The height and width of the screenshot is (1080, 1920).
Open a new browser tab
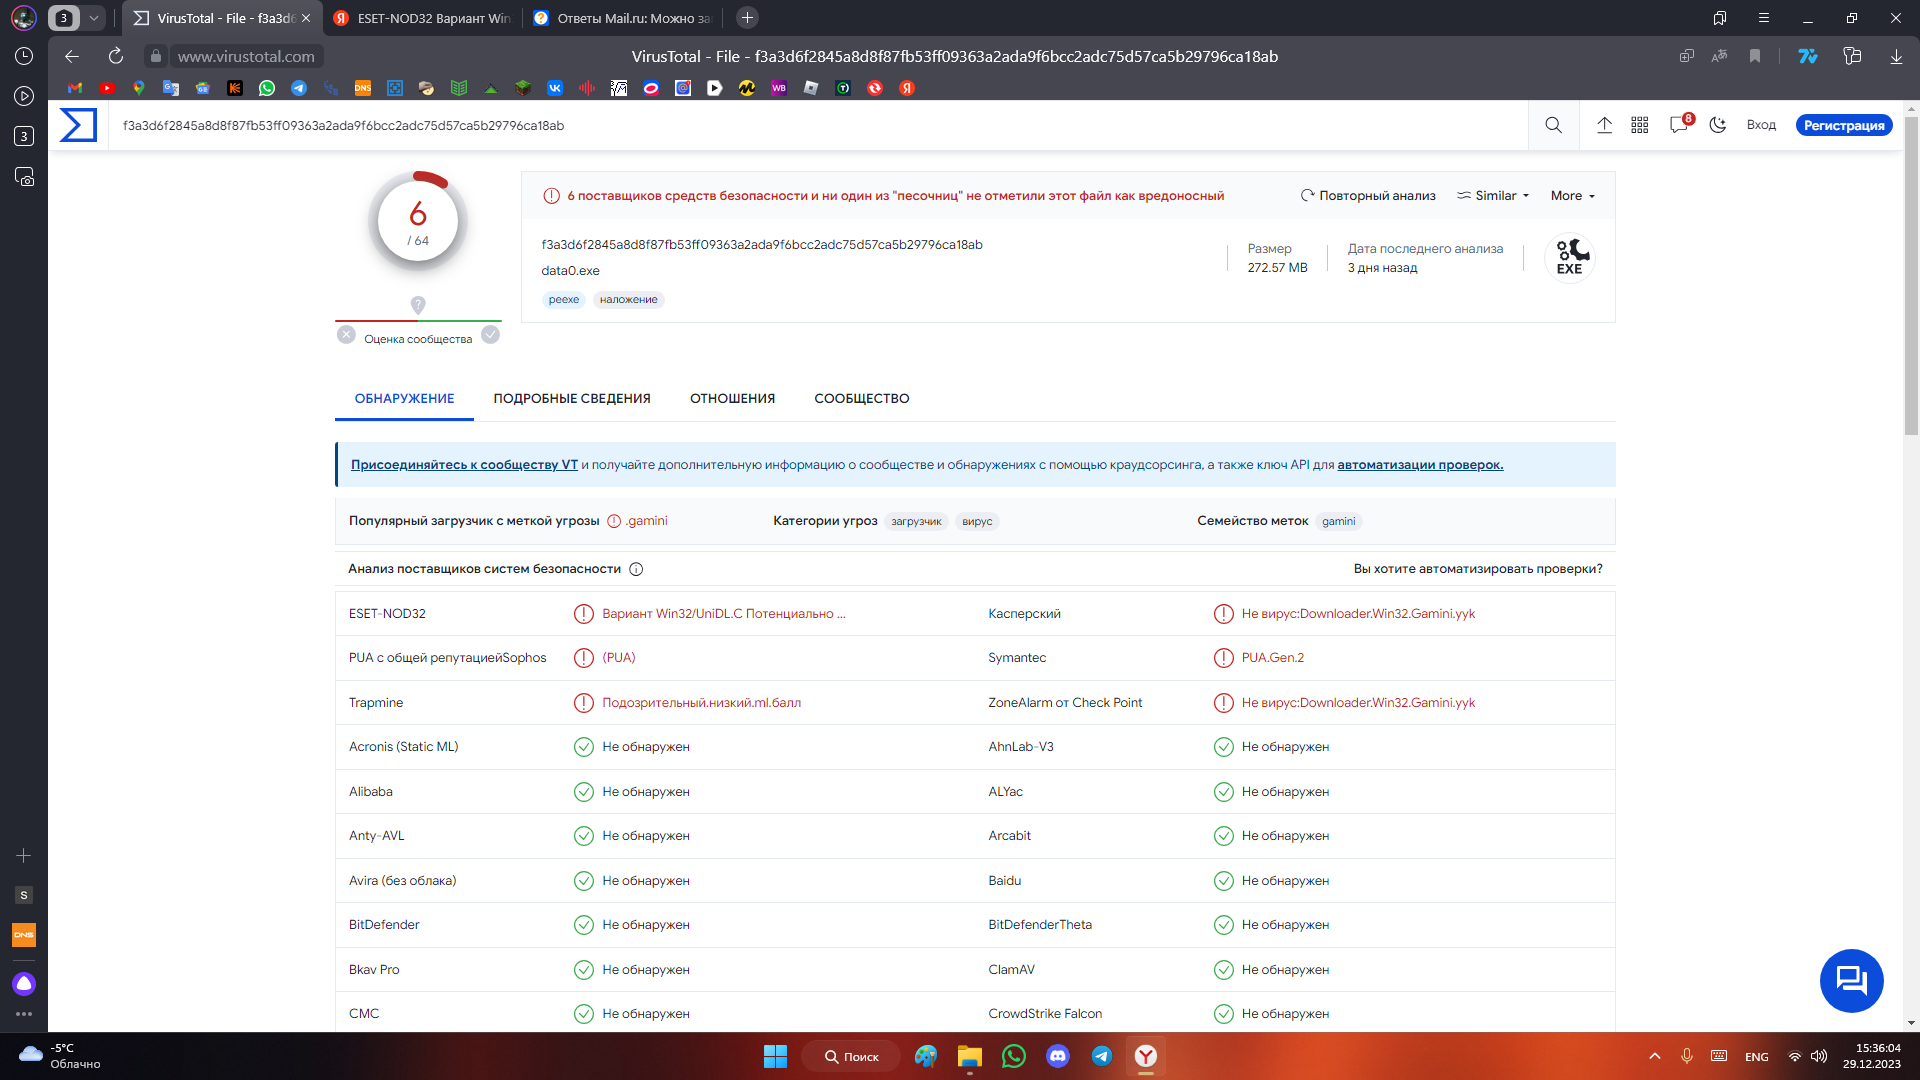pyautogui.click(x=747, y=18)
